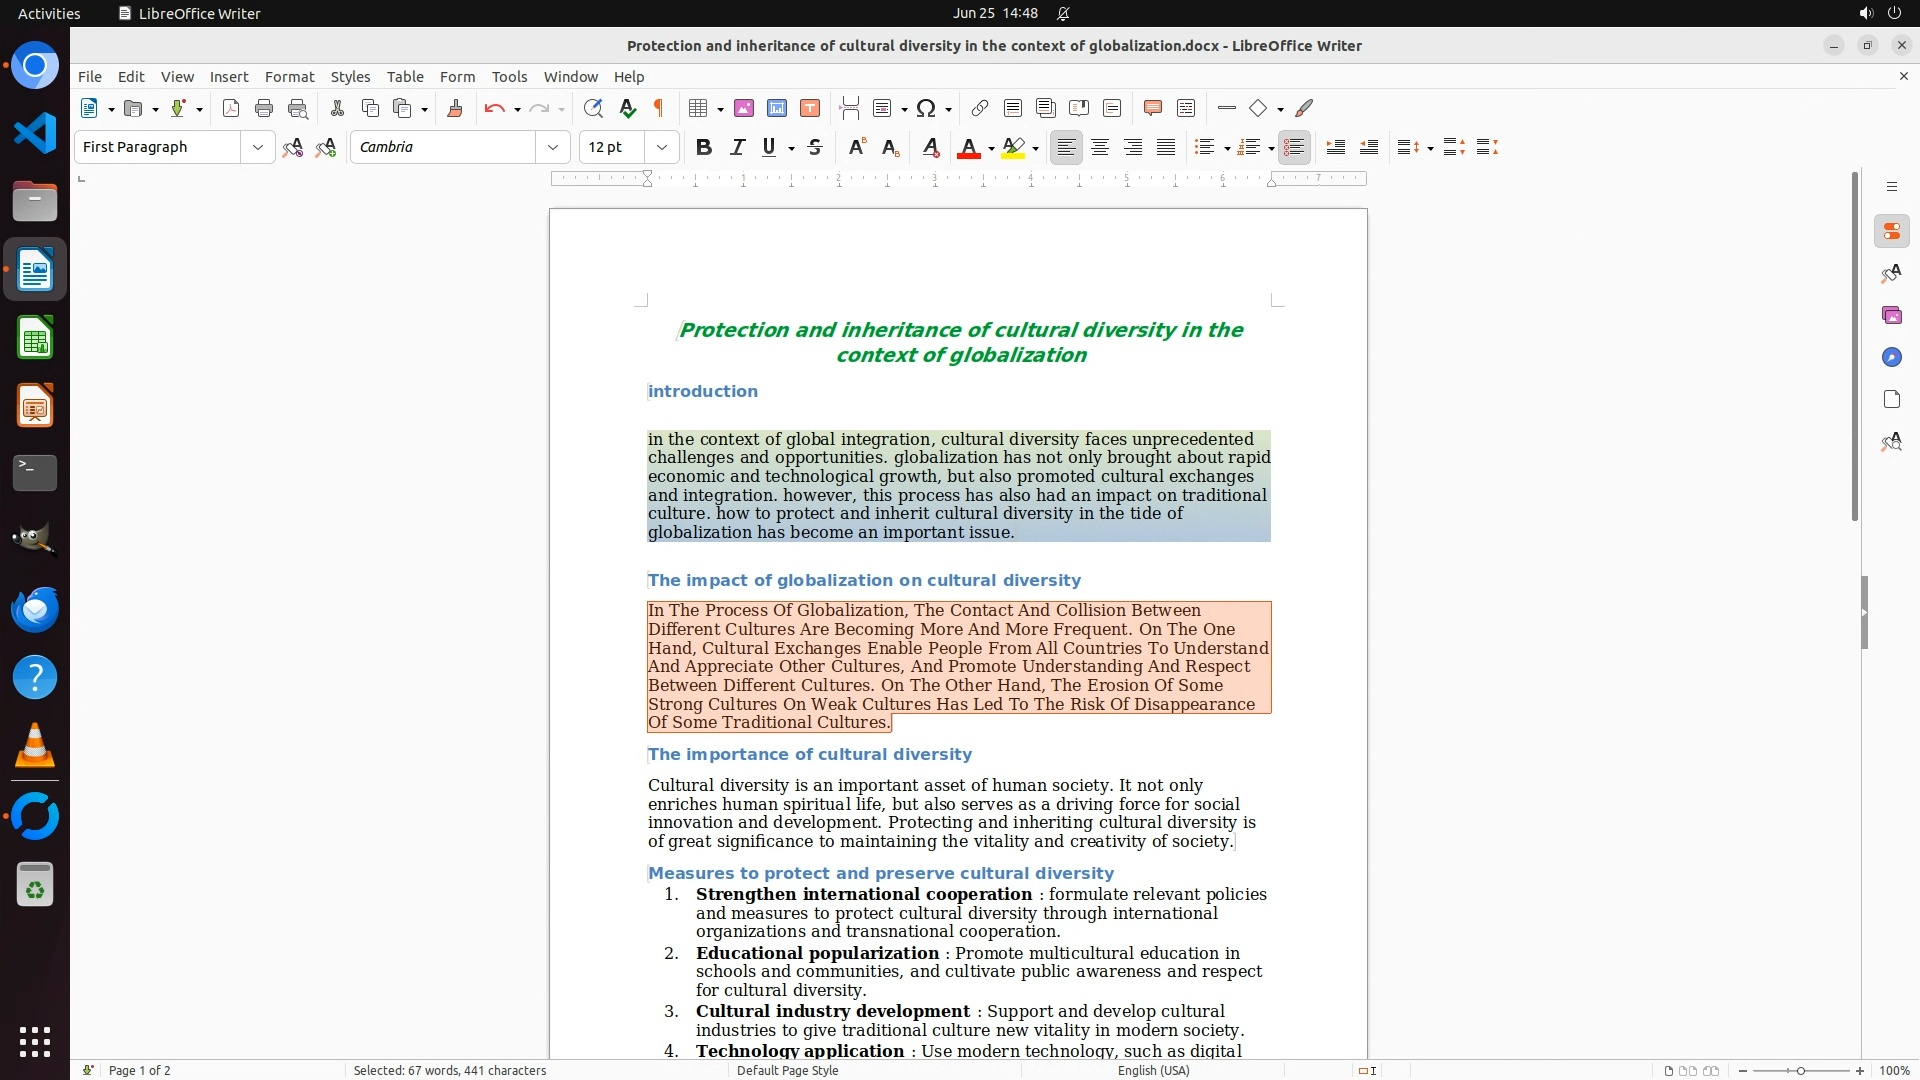The width and height of the screenshot is (1920, 1080).
Task: Open Thunderbird Mail from the dock
Action: [35, 609]
